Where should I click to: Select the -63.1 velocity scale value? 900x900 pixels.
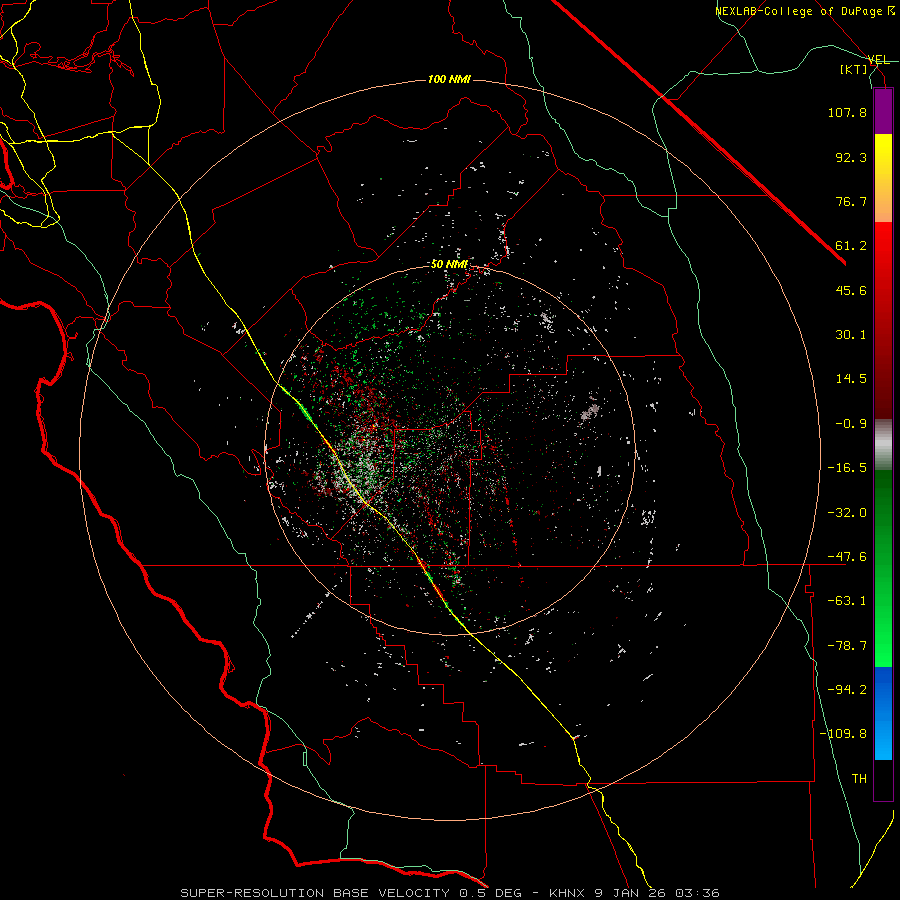(x=847, y=601)
